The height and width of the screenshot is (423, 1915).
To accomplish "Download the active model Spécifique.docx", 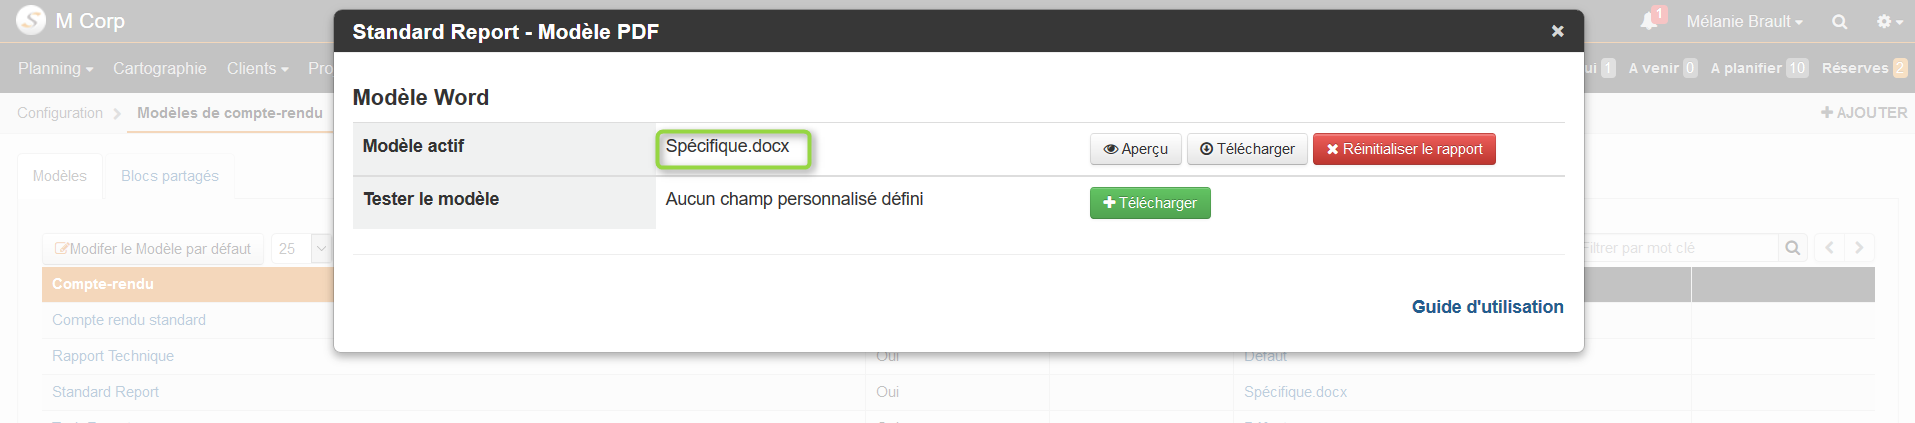I will [1247, 149].
